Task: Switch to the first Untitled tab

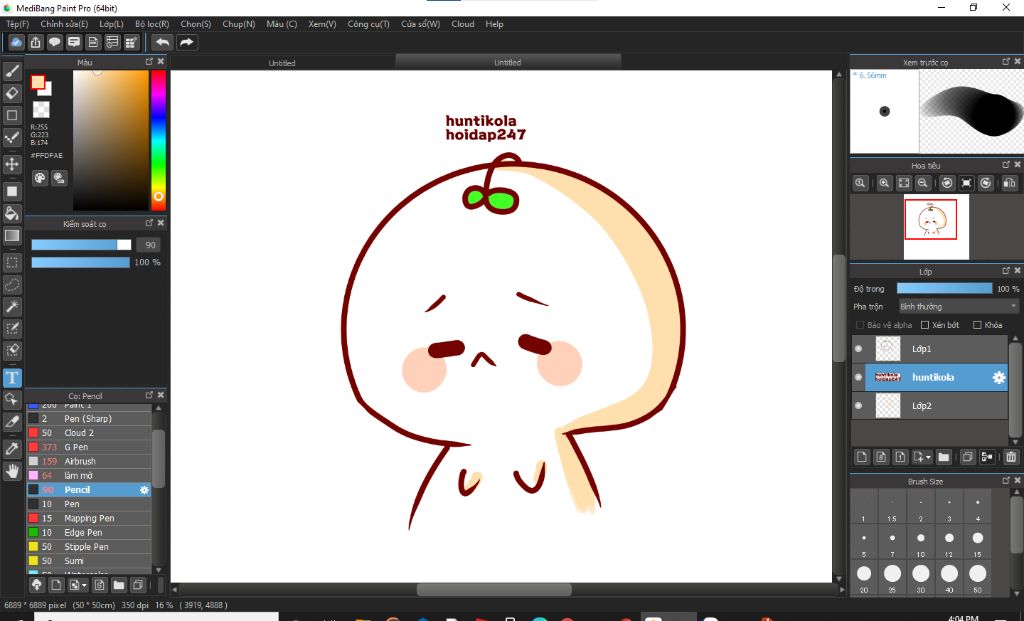Action: coord(282,63)
